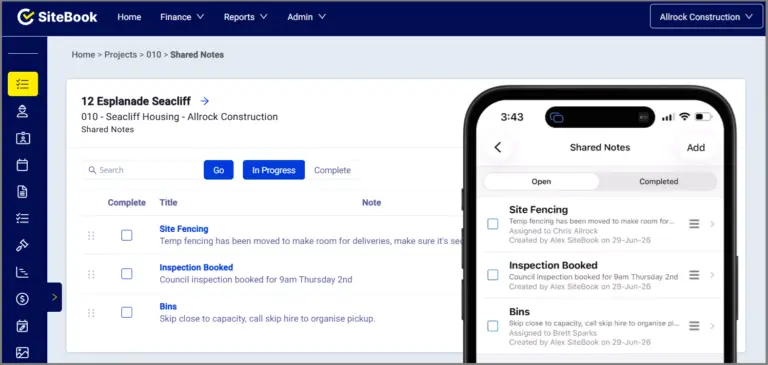Tap the reorder handle for phone Site Fencing

coord(694,224)
